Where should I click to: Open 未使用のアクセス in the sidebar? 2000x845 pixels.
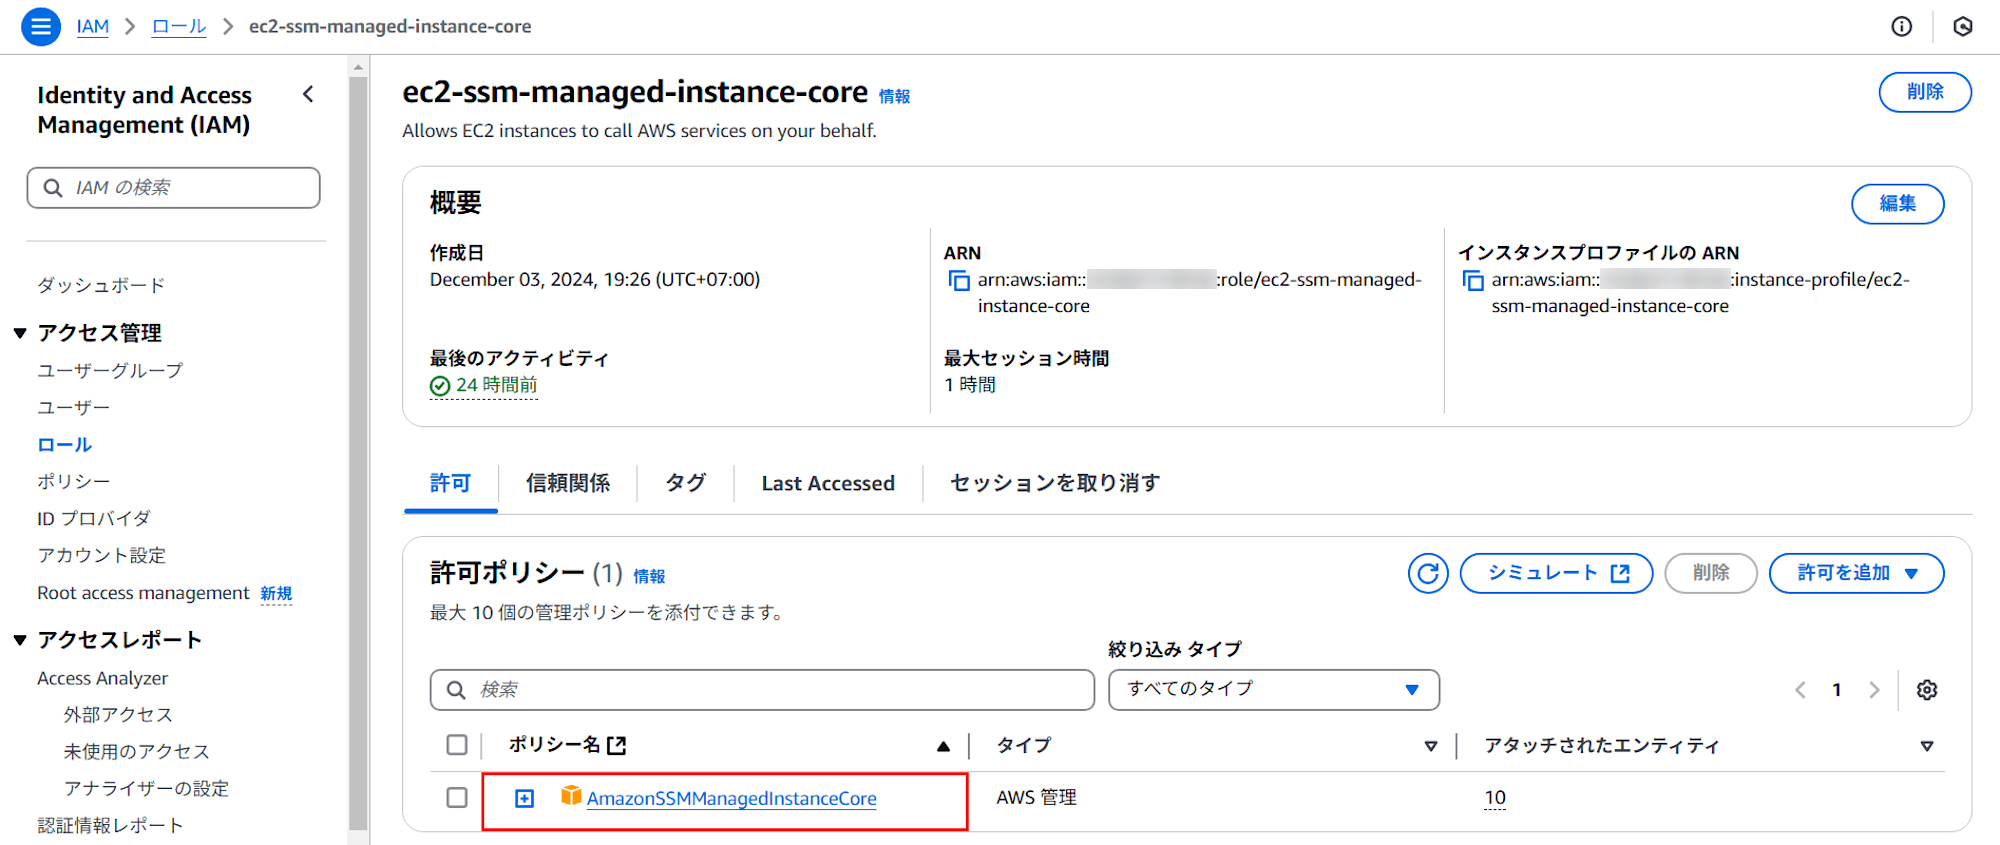[137, 752]
